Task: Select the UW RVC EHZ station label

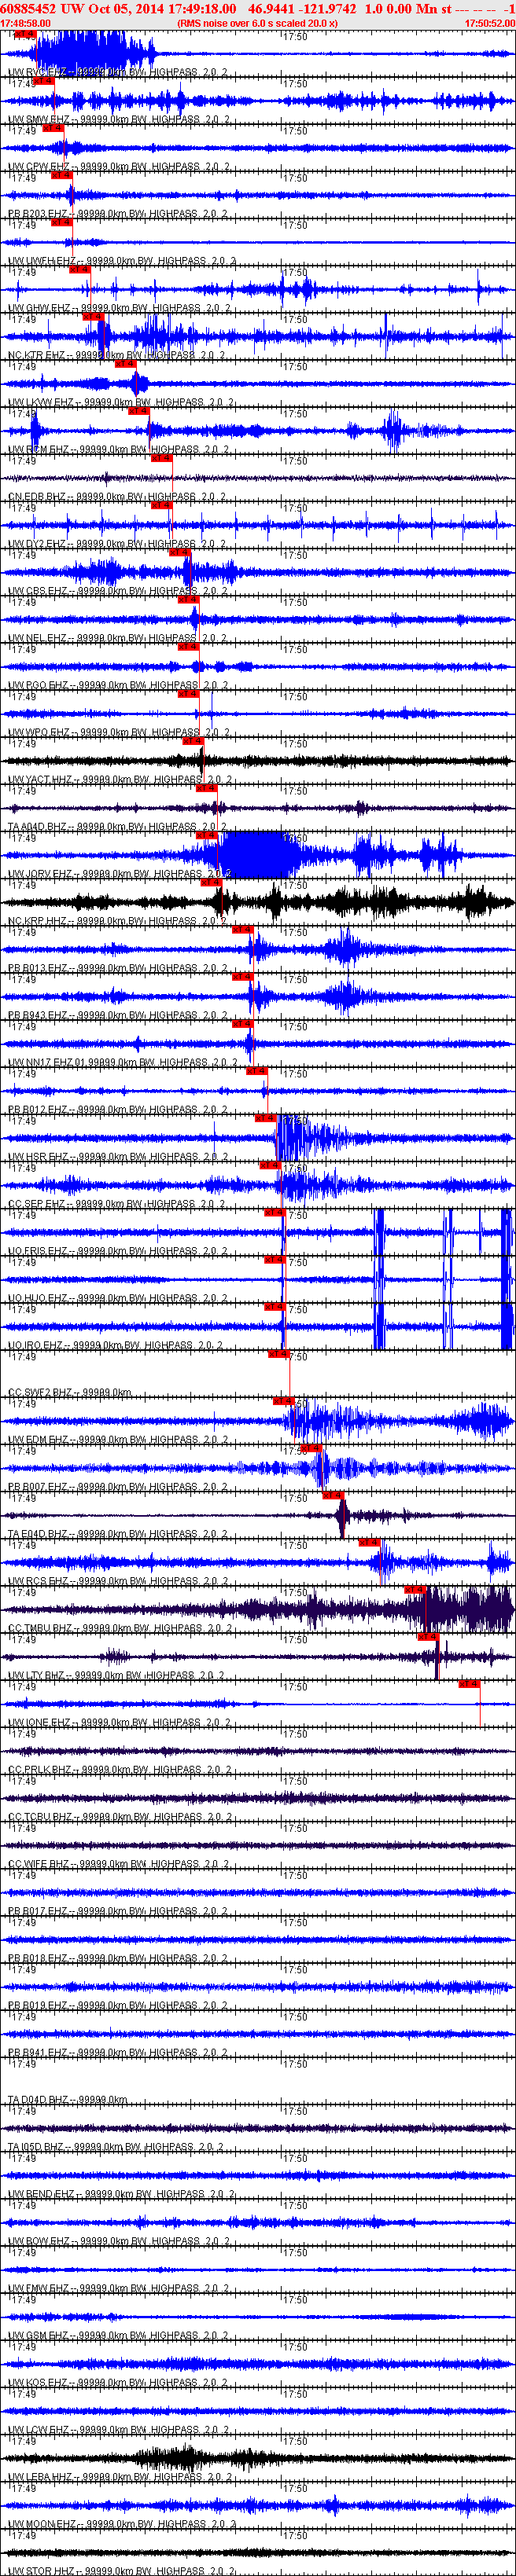Action: pyautogui.click(x=118, y=72)
